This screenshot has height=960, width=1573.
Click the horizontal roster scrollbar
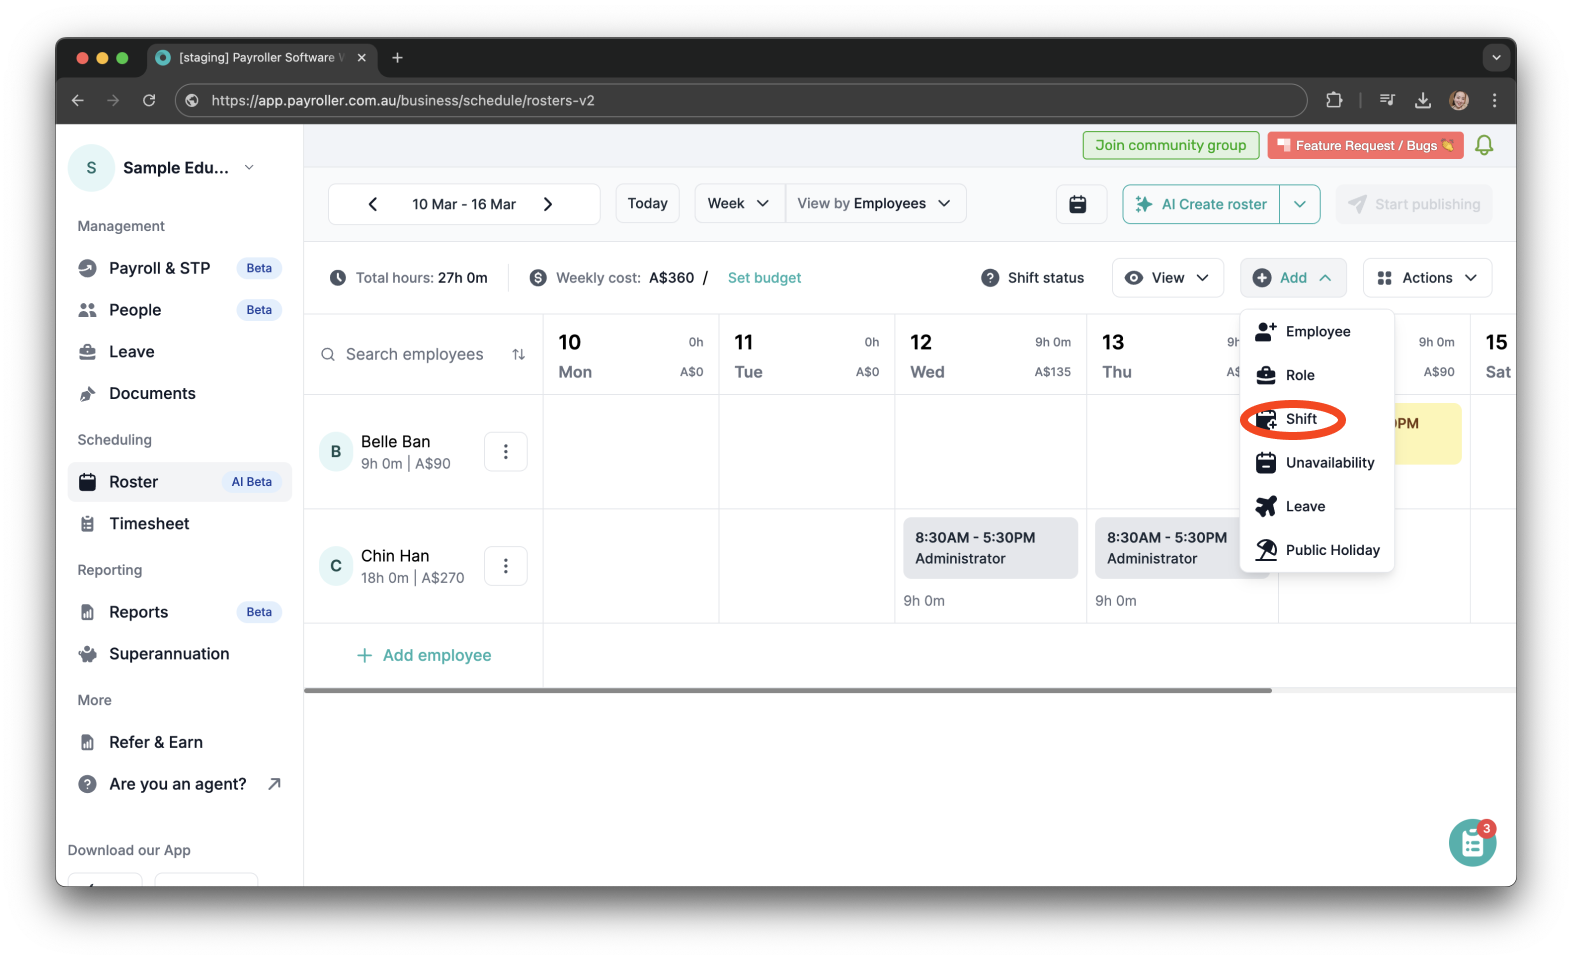(788, 690)
